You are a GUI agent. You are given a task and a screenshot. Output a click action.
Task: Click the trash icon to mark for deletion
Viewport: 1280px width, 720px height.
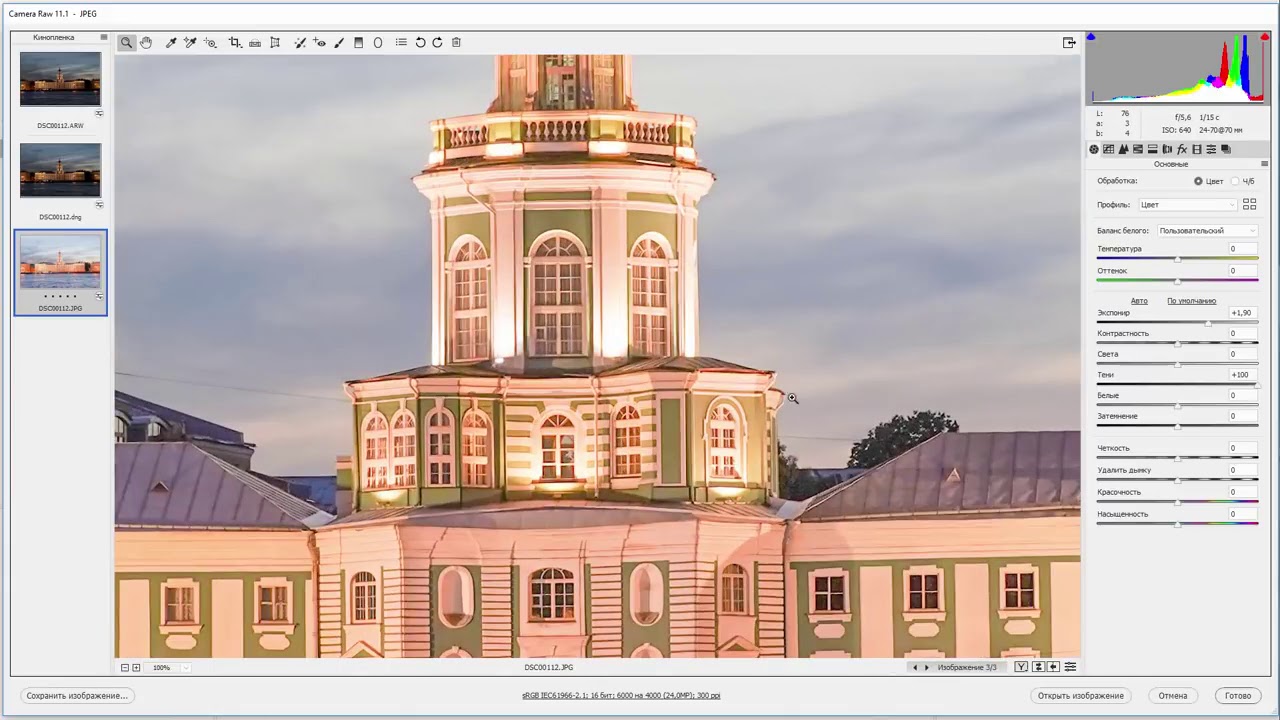456,43
